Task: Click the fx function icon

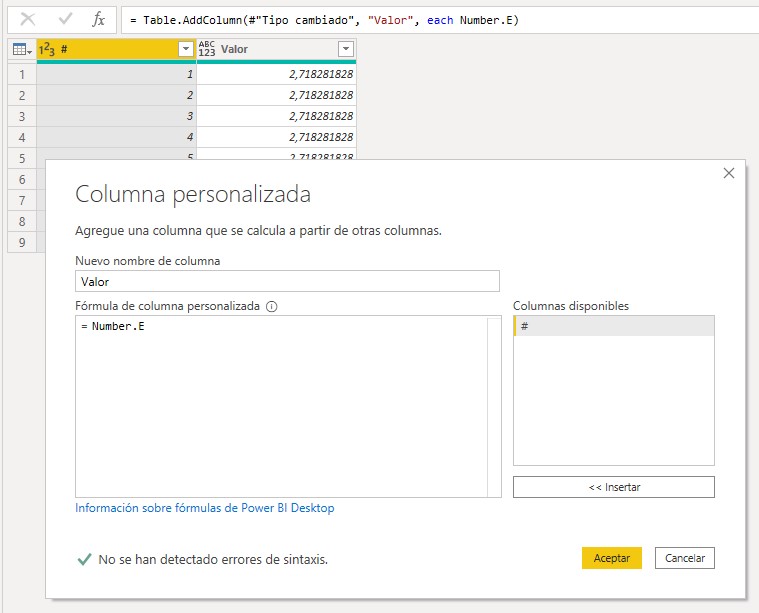Action: click(x=98, y=19)
